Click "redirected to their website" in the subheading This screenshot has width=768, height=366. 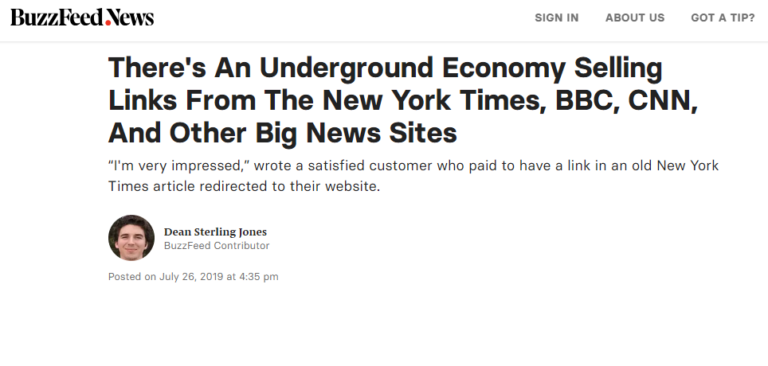coord(289,187)
